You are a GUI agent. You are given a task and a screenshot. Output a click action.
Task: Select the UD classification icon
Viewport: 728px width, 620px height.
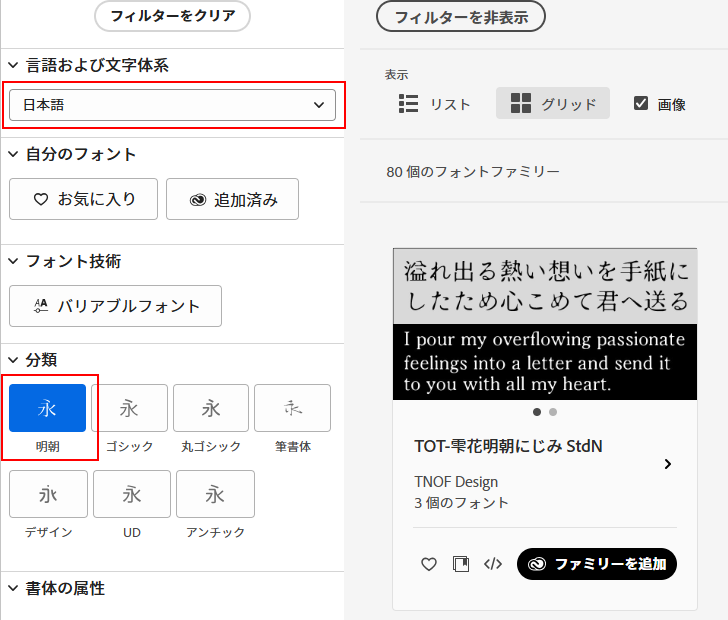[x=132, y=494]
